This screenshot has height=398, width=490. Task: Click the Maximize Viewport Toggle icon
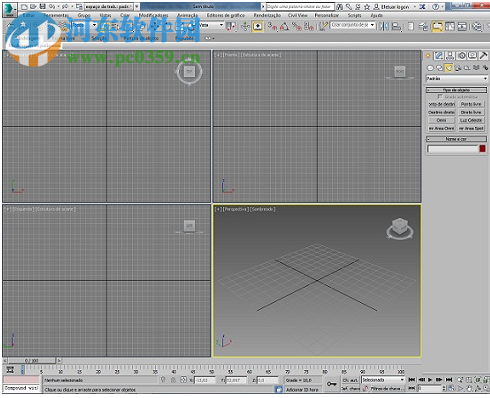tap(486, 388)
